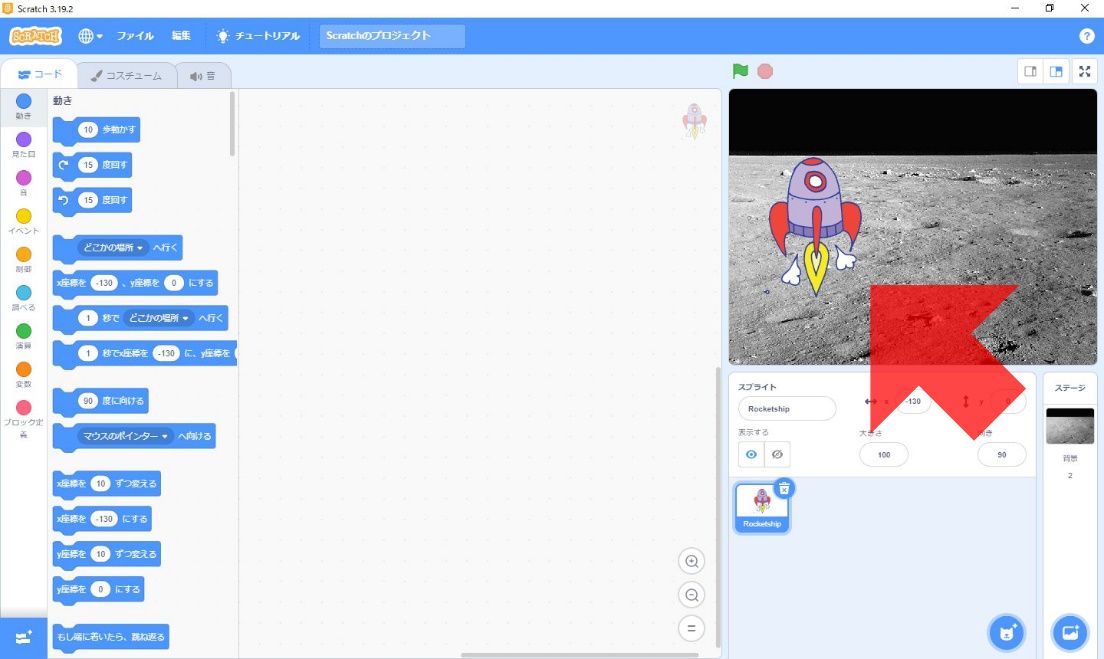Switch to the 音 sound tab
The image size is (1104, 659).
203,75
